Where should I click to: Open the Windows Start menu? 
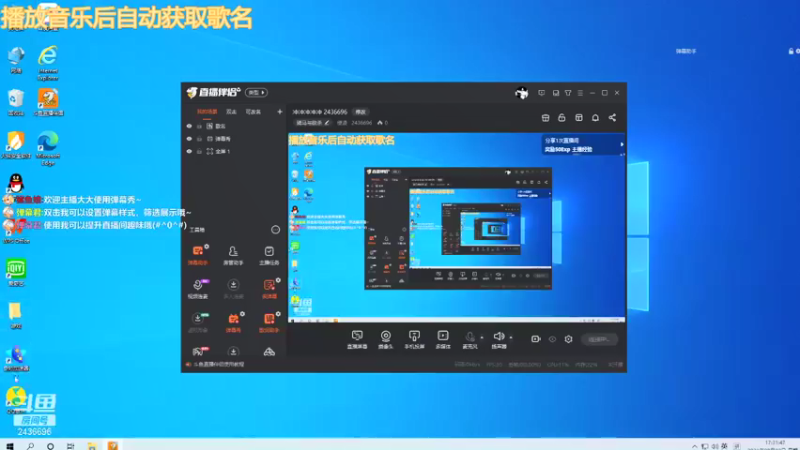tap(10, 446)
